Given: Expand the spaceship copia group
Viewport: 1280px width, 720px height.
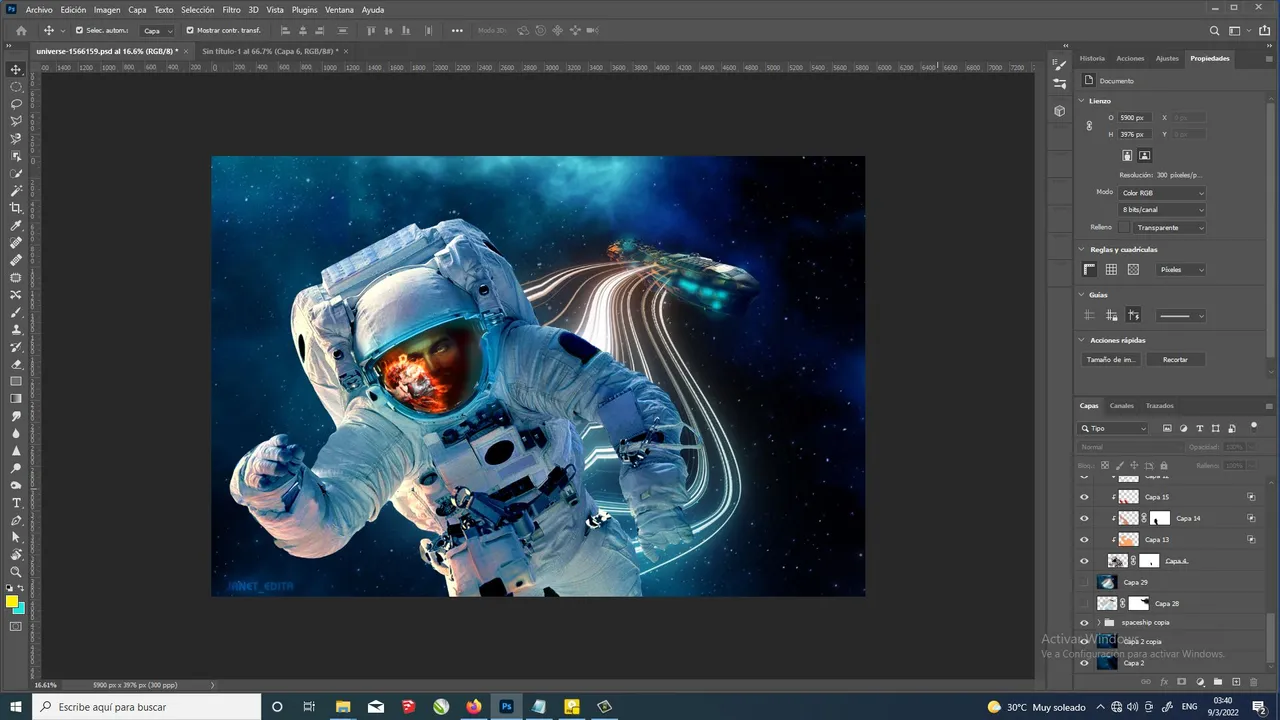Looking at the screenshot, I should 1098,622.
